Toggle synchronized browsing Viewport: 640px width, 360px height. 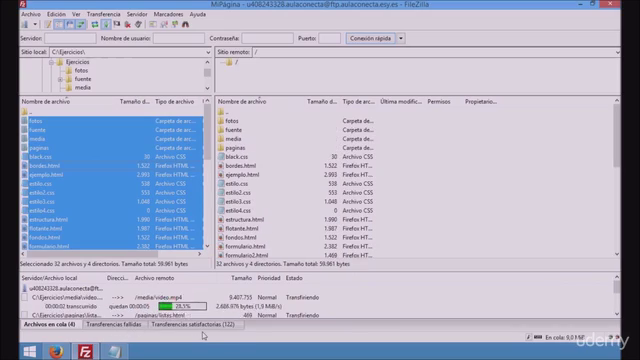coord(175,24)
